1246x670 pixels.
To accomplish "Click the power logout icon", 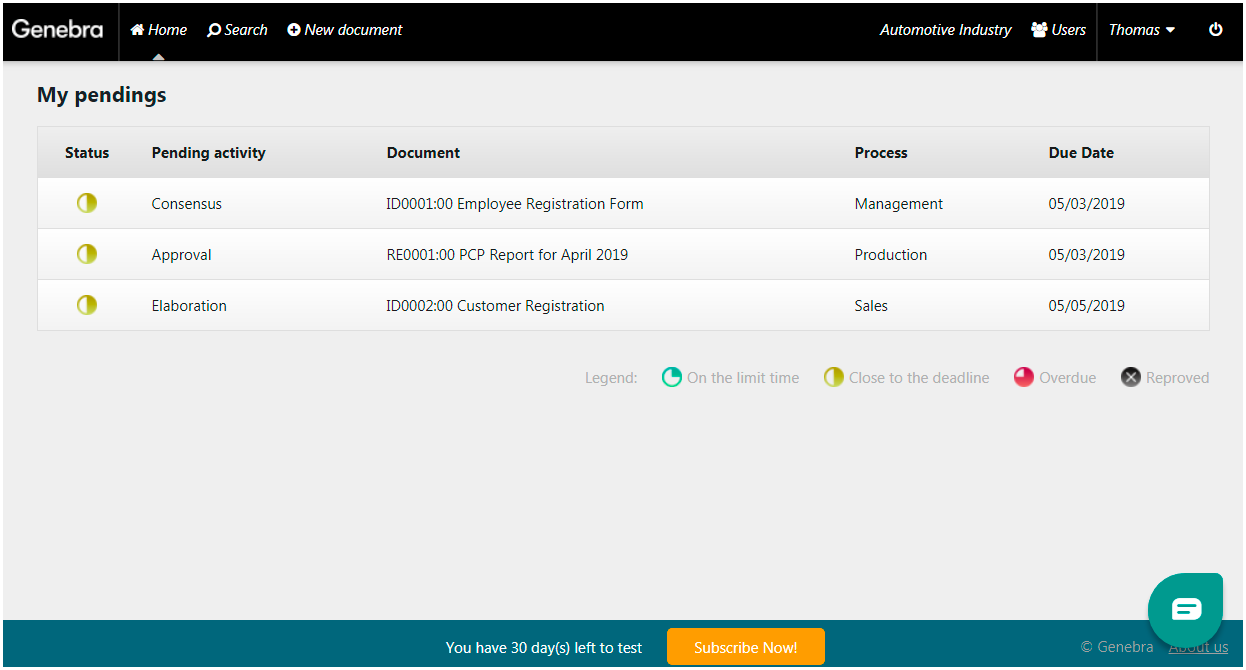I will pyautogui.click(x=1216, y=30).
